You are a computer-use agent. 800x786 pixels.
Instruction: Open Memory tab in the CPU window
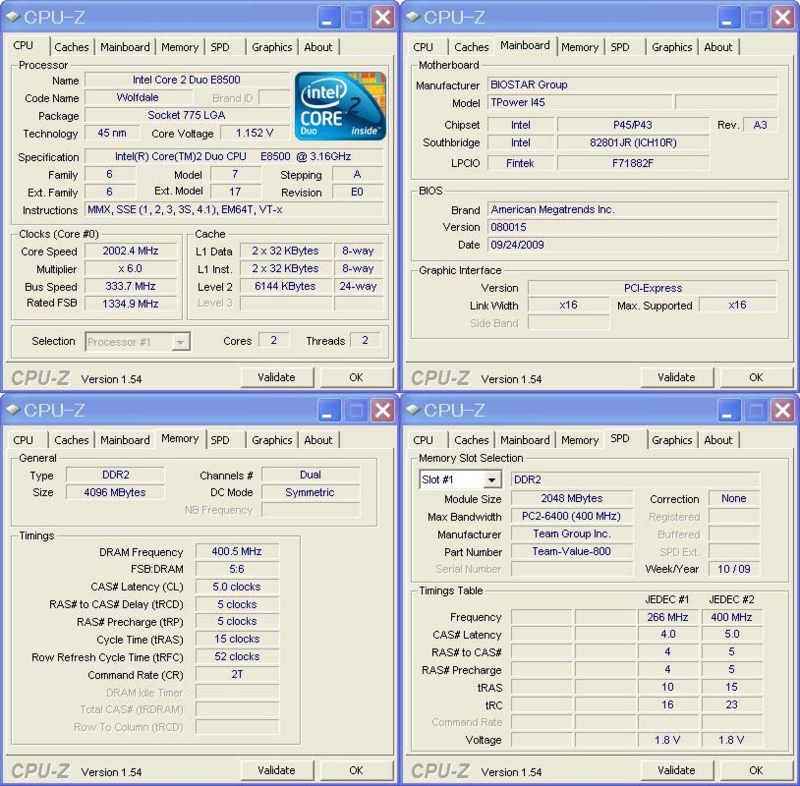click(180, 47)
